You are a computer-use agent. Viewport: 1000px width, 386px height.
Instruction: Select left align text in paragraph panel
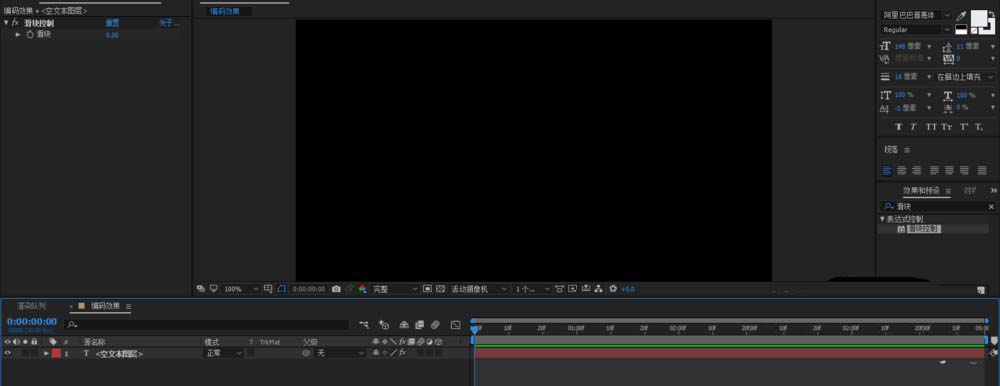[x=887, y=170]
